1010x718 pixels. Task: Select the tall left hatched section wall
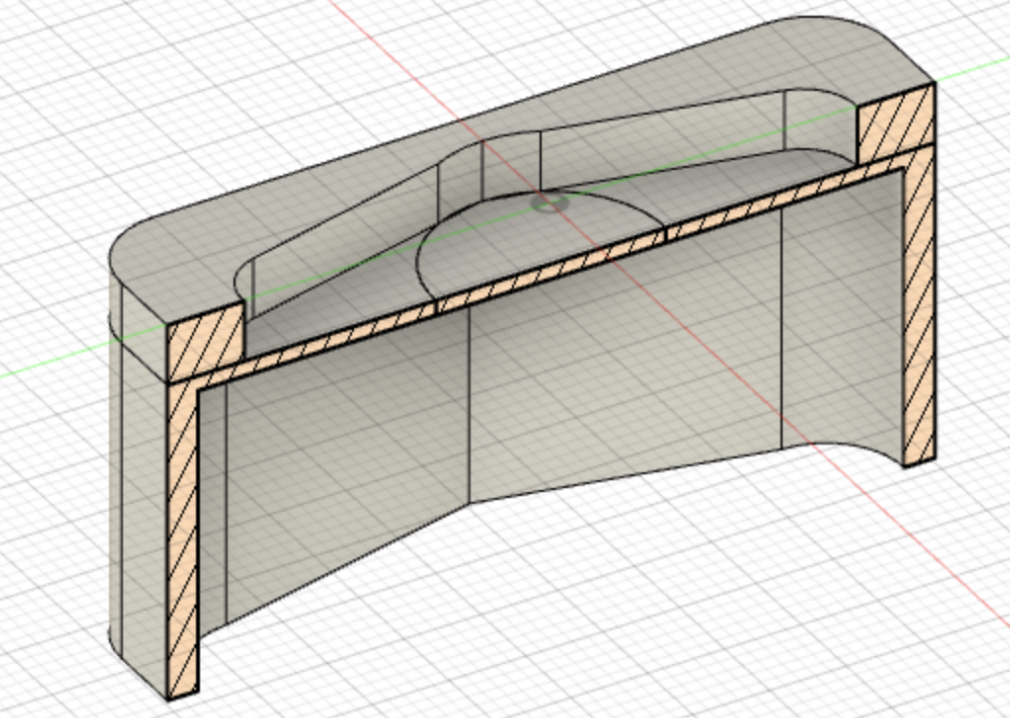[x=182, y=541]
